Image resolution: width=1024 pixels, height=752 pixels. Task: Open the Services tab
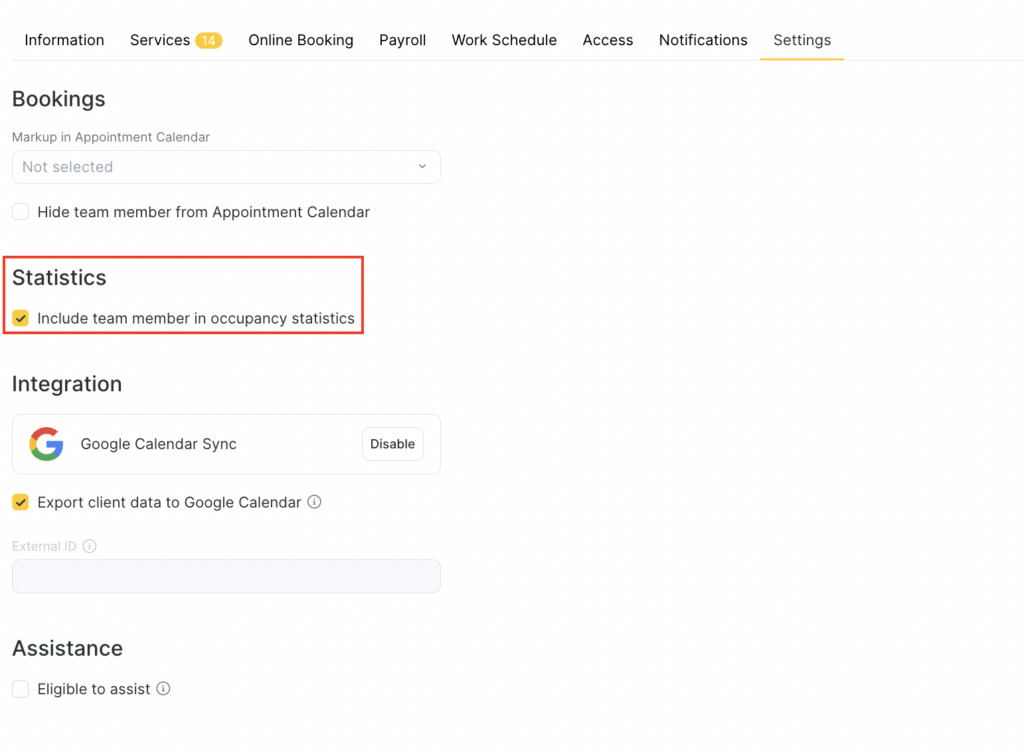pos(160,40)
